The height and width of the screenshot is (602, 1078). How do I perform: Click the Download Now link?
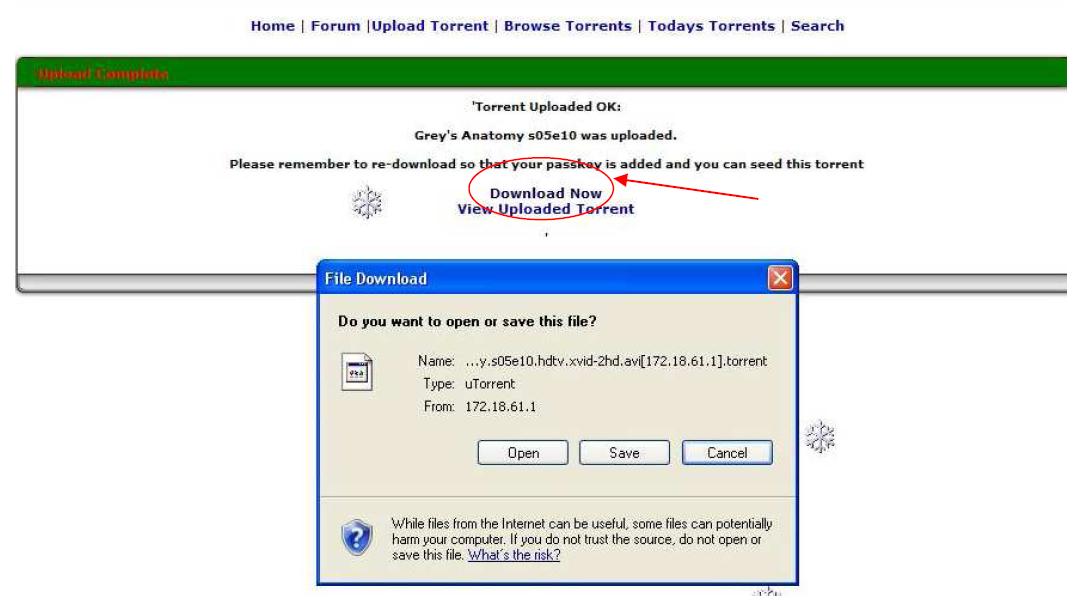coord(546,193)
